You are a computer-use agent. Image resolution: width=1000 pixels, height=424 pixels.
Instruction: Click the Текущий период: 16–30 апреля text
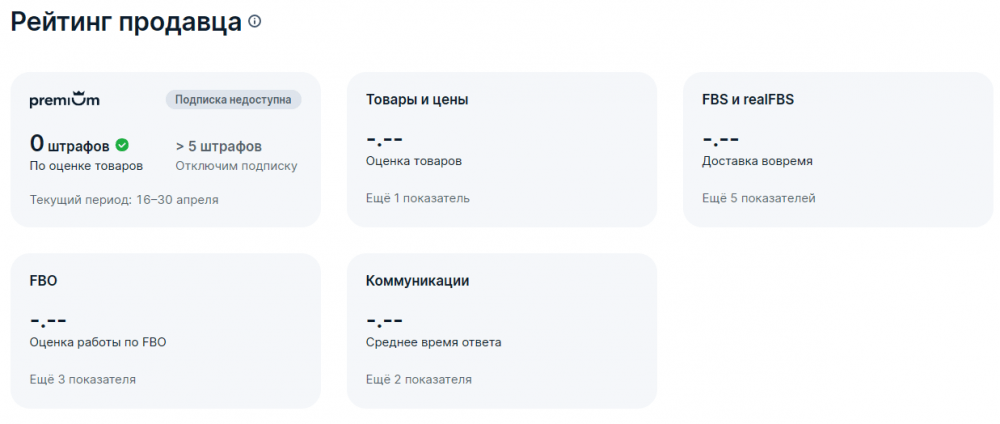tap(124, 199)
